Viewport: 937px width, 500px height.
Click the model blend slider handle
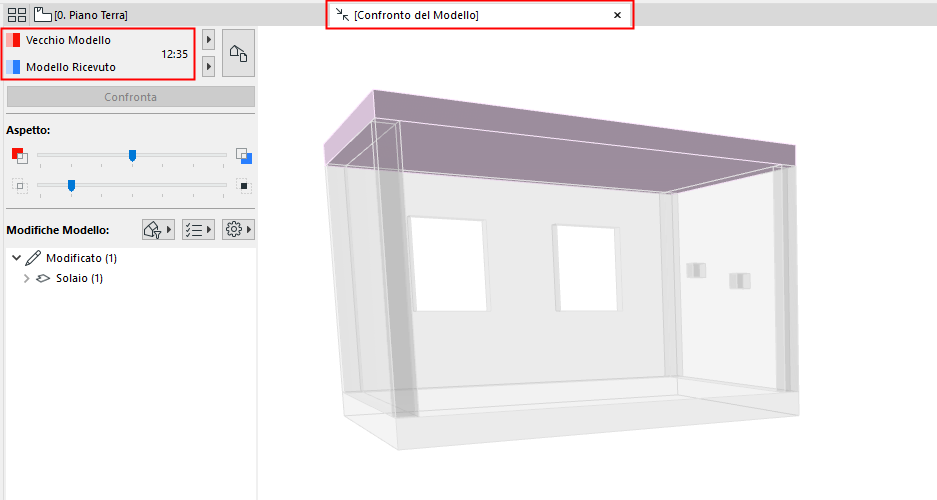(133, 155)
